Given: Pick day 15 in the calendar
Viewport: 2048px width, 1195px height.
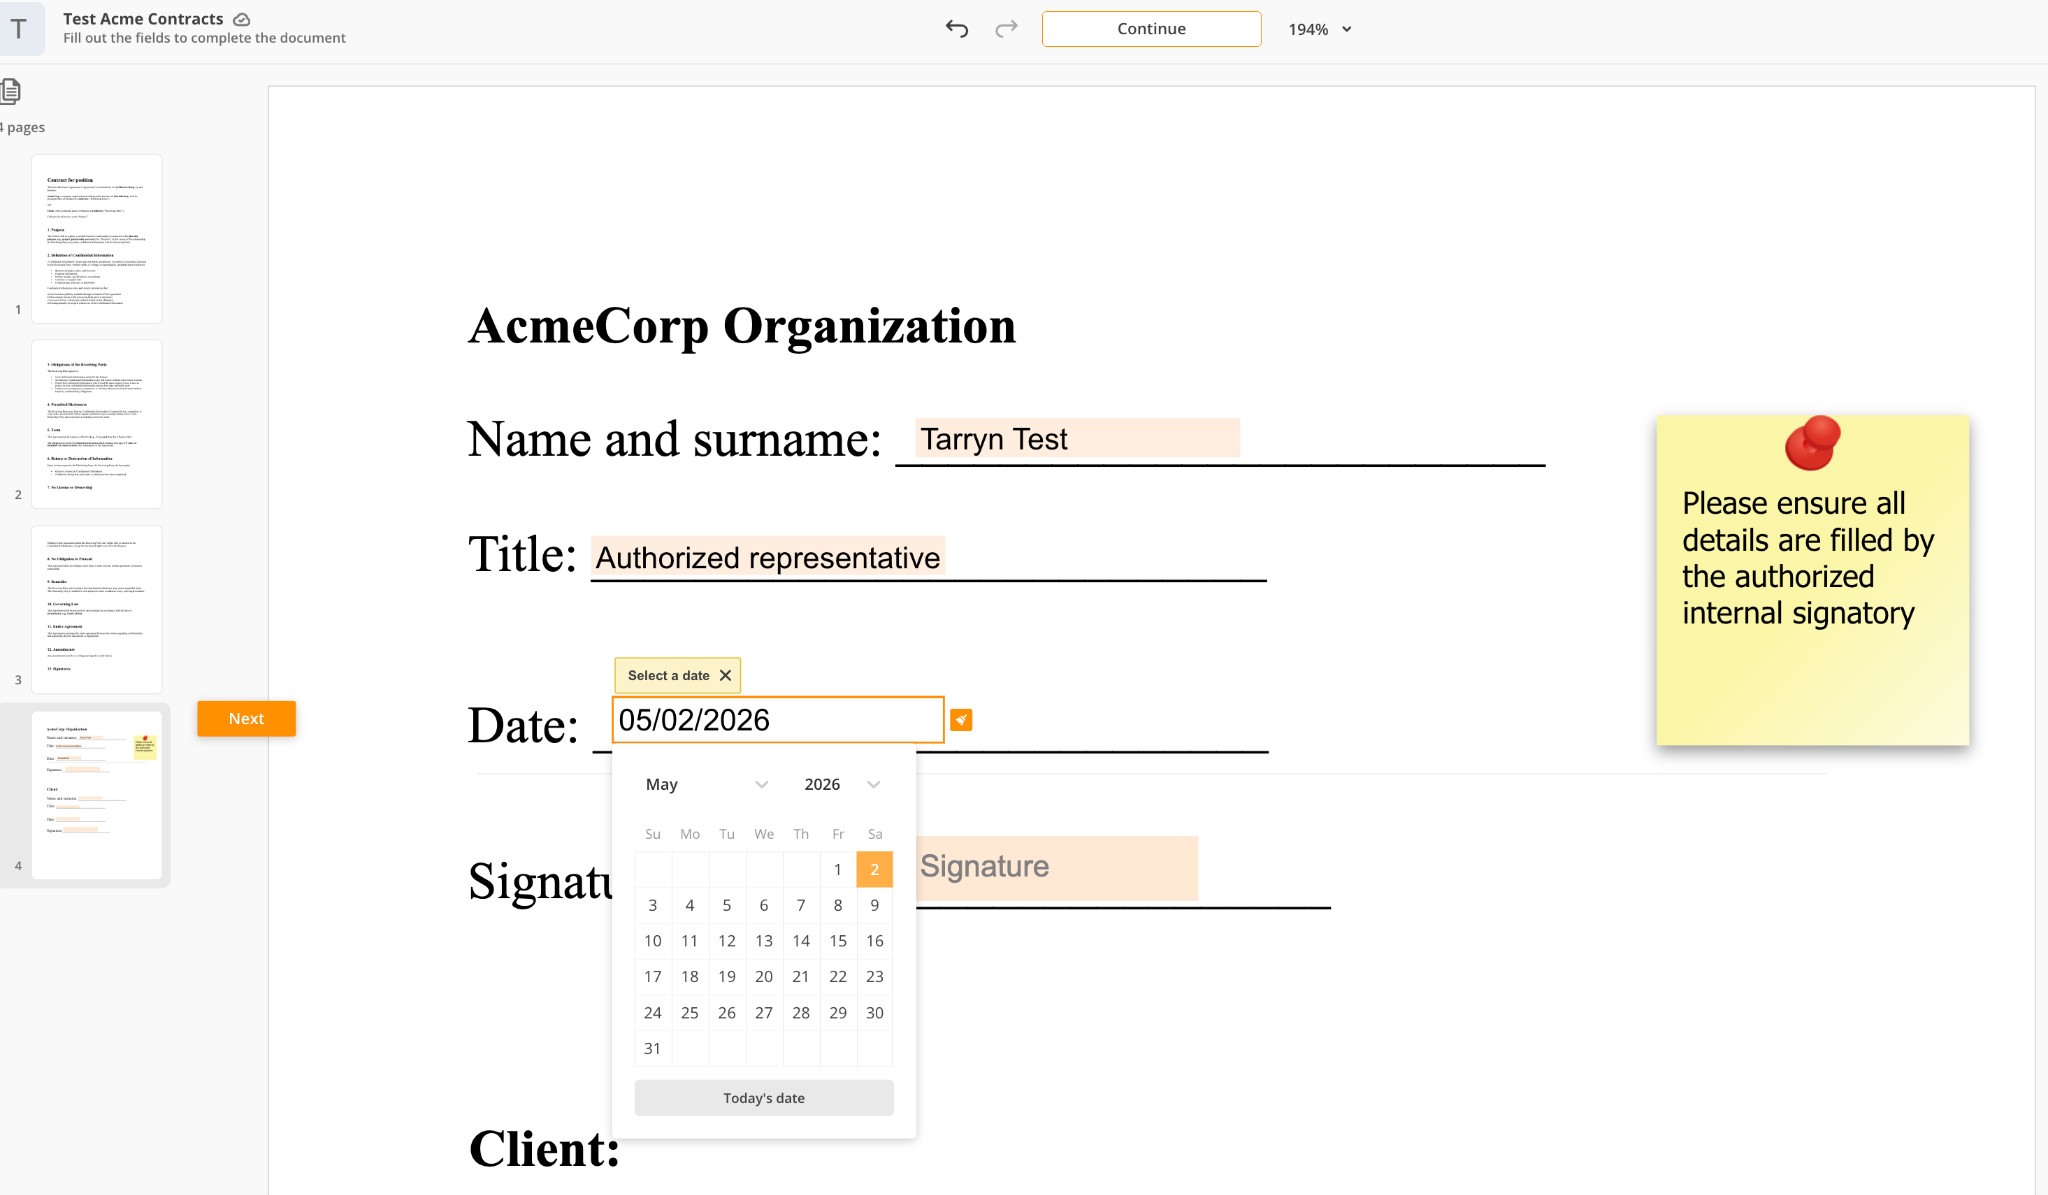Looking at the screenshot, I should point(838,941).
